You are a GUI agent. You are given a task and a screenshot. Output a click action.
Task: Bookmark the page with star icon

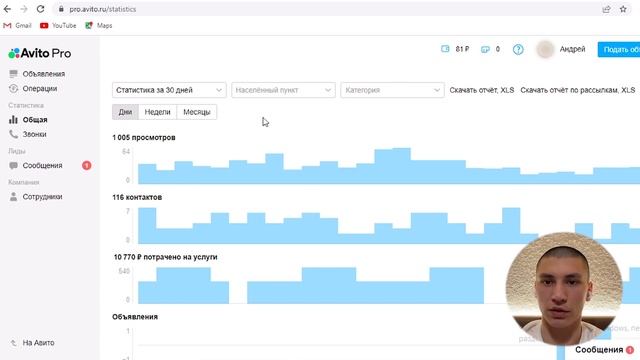623,9
